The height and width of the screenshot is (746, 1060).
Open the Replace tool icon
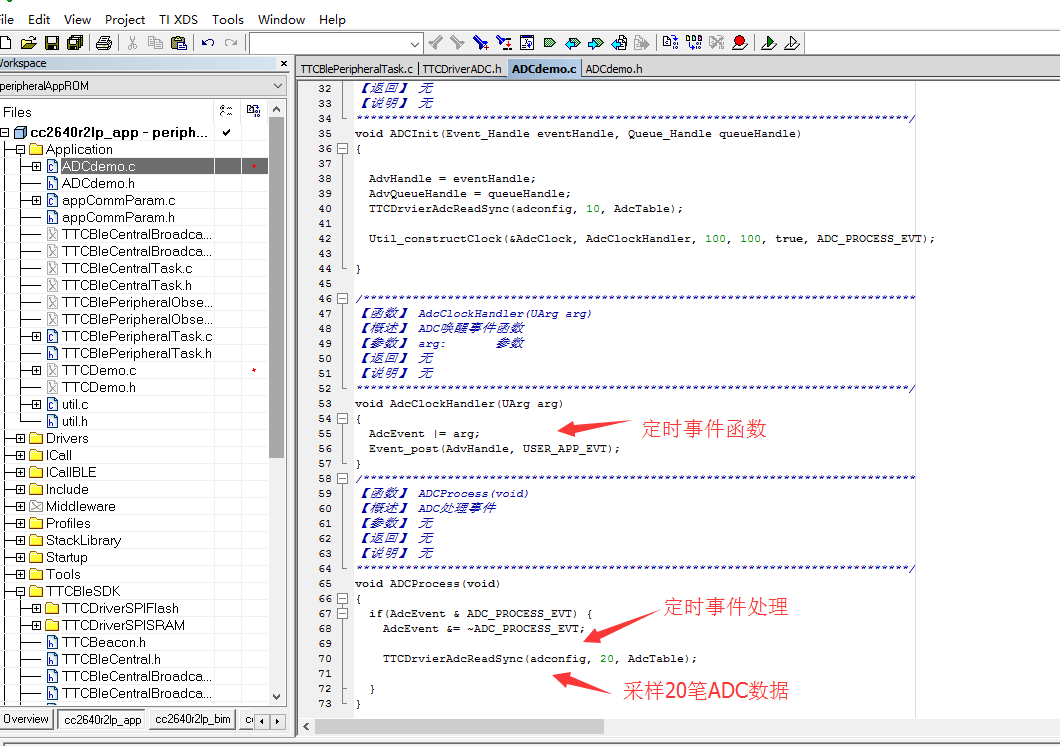(504, 43)
